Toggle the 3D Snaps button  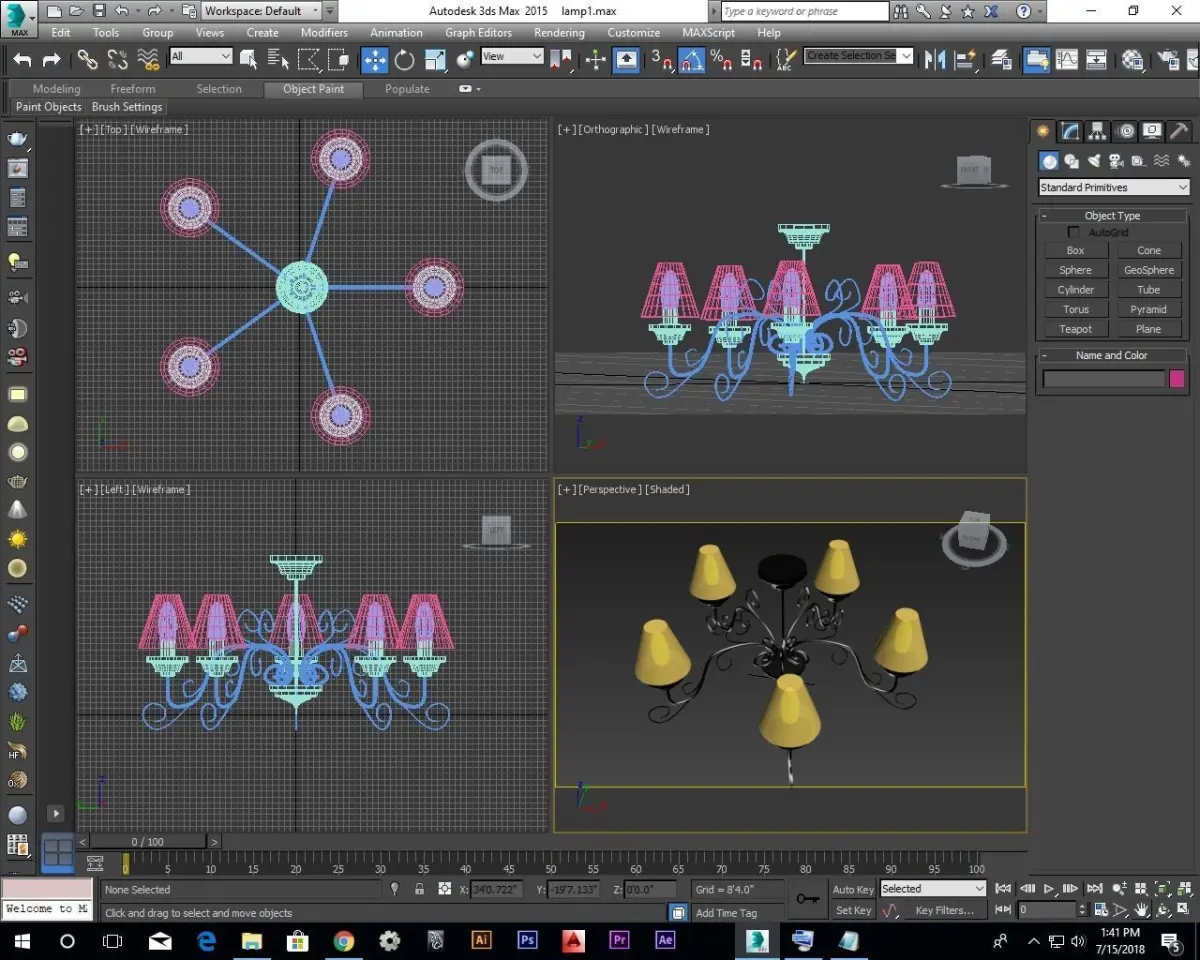pyautogui.click(x=662, y=60)
